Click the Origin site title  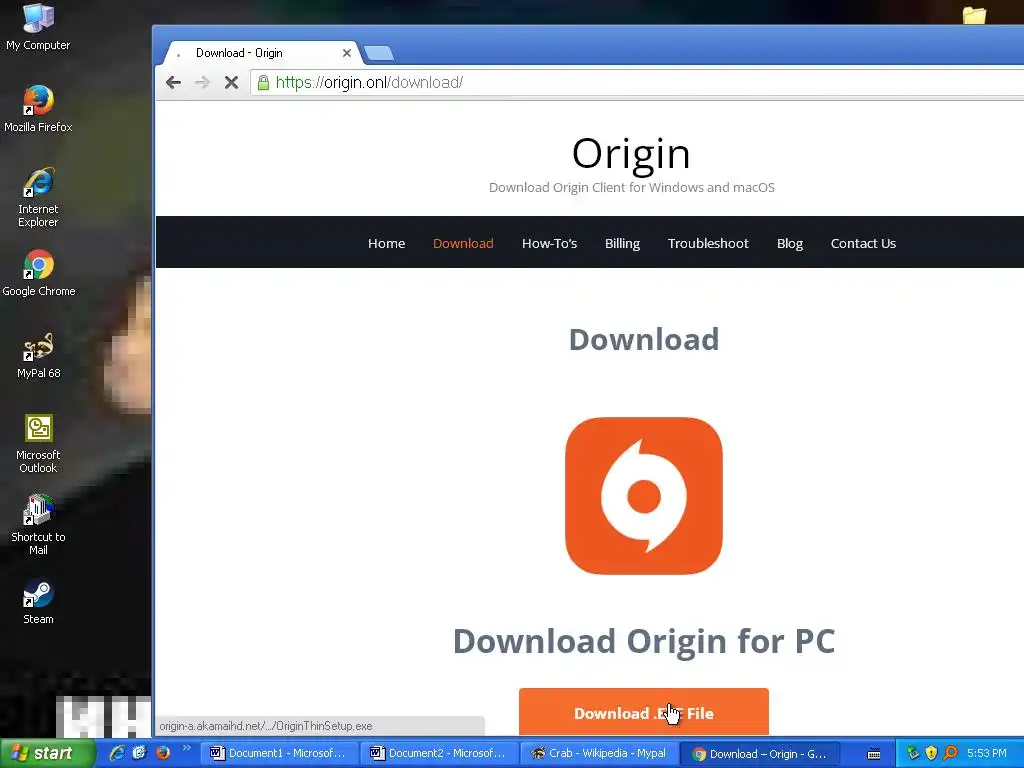pos(631,154)
